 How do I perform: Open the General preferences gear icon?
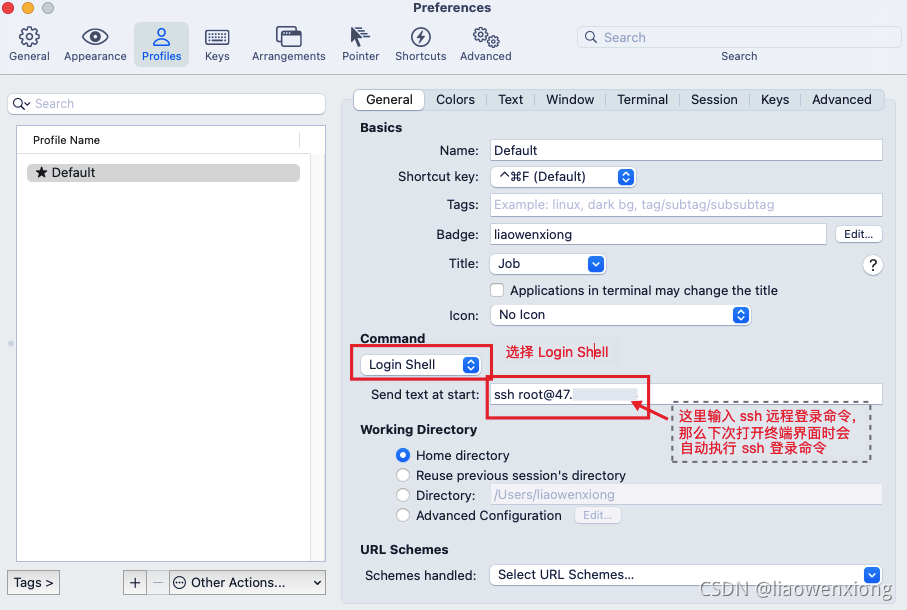click(29, 37)
